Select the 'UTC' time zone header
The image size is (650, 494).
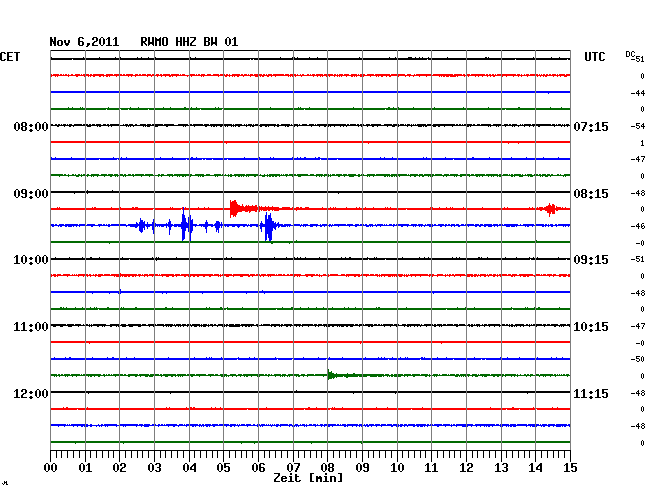594,57
